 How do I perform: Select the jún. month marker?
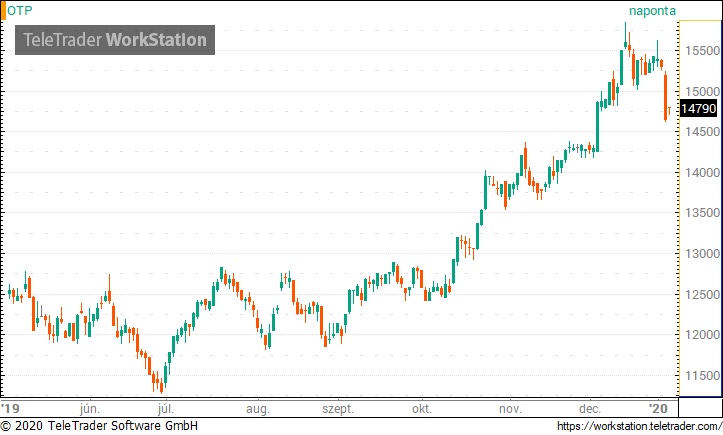click(x=89, y=409)
